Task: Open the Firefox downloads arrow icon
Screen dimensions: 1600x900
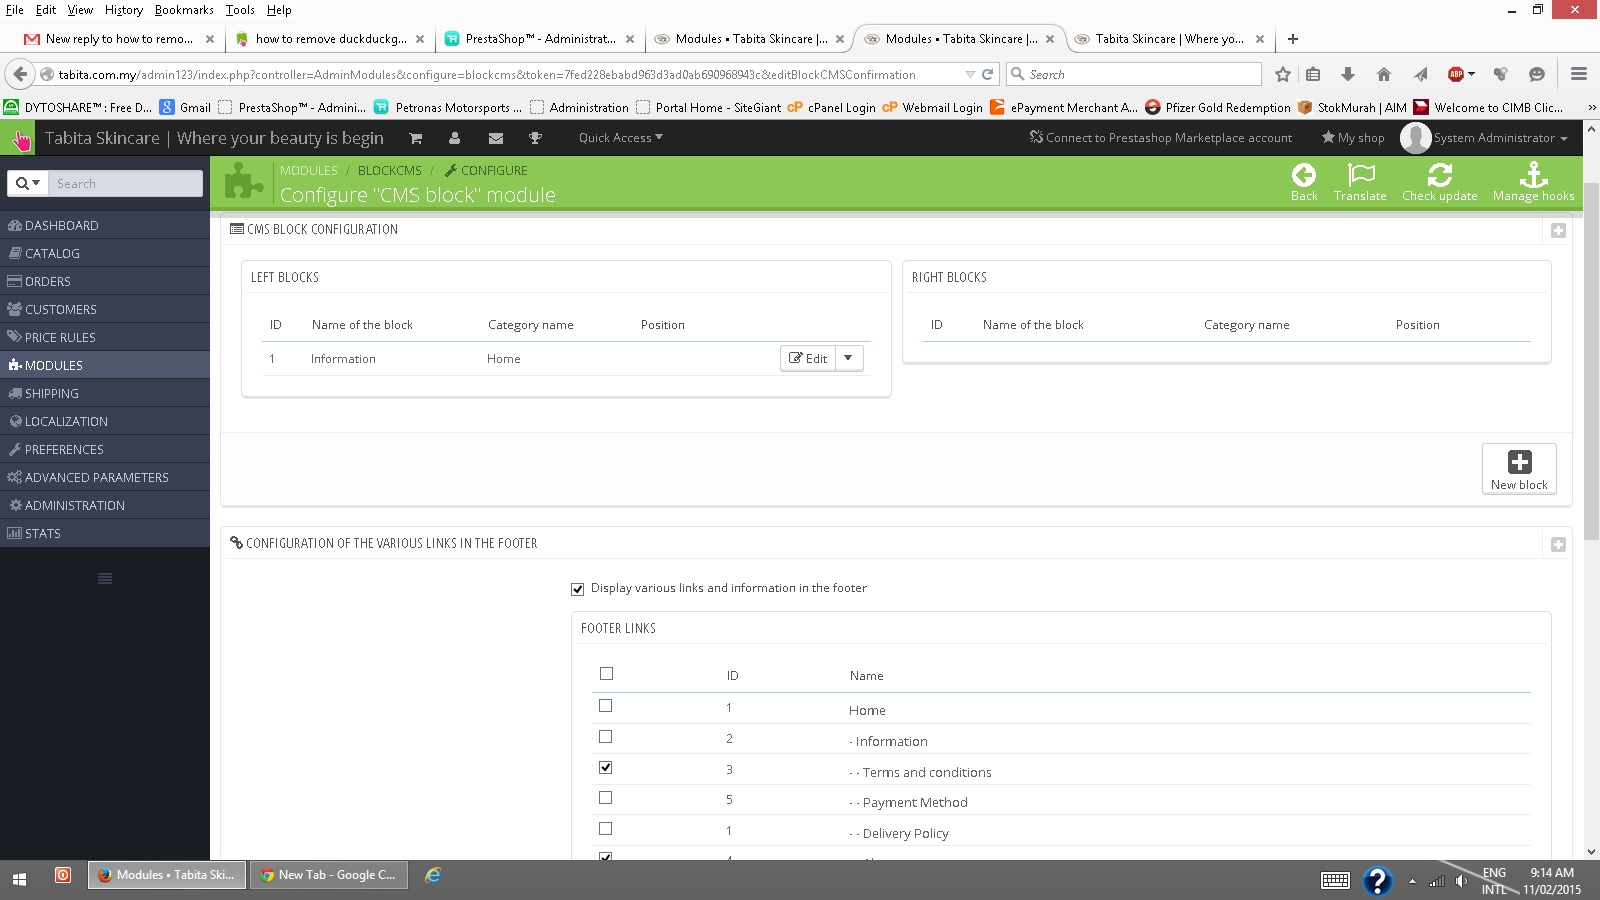Action: (1348, 74)
